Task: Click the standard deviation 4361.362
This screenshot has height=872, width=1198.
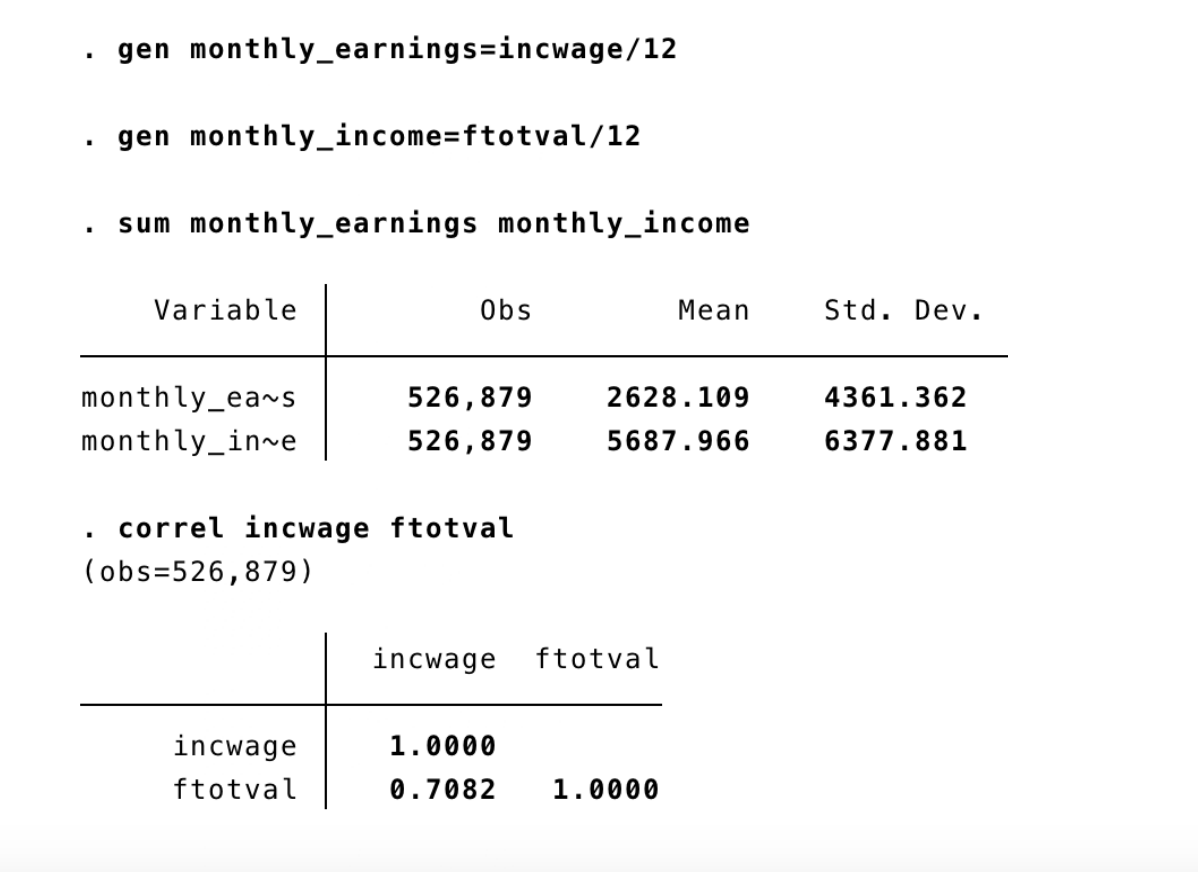Action: [x=895, y=397]
